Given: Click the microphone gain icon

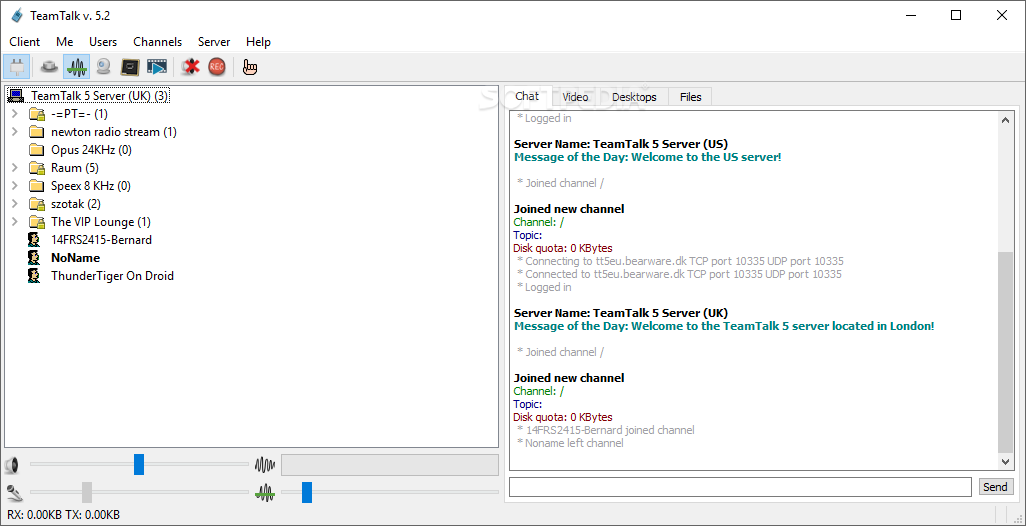Looking at the screenshot, I should click(12, 492).
